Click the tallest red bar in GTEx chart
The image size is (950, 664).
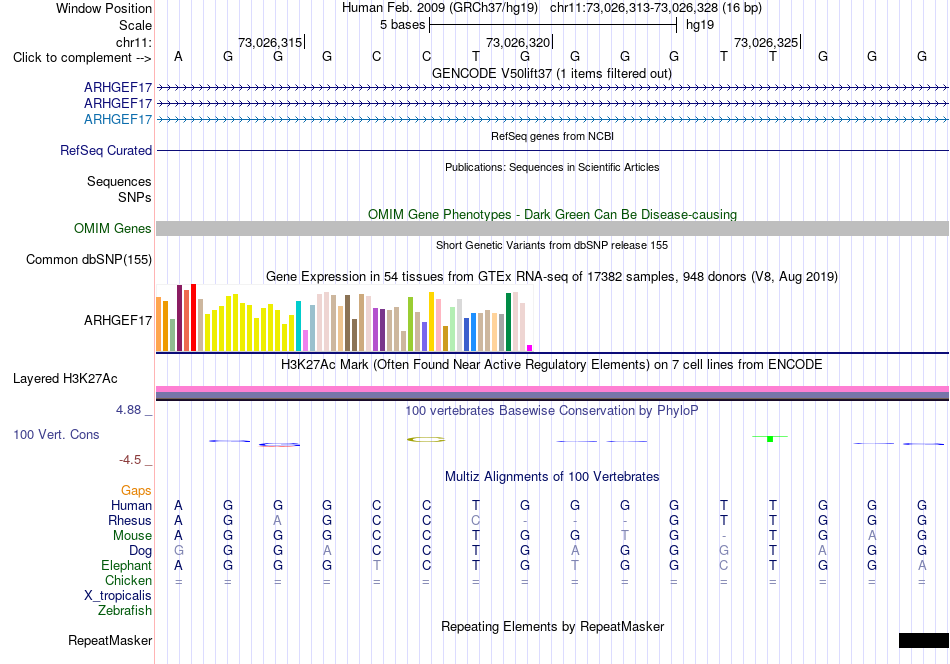coord(193,317)
